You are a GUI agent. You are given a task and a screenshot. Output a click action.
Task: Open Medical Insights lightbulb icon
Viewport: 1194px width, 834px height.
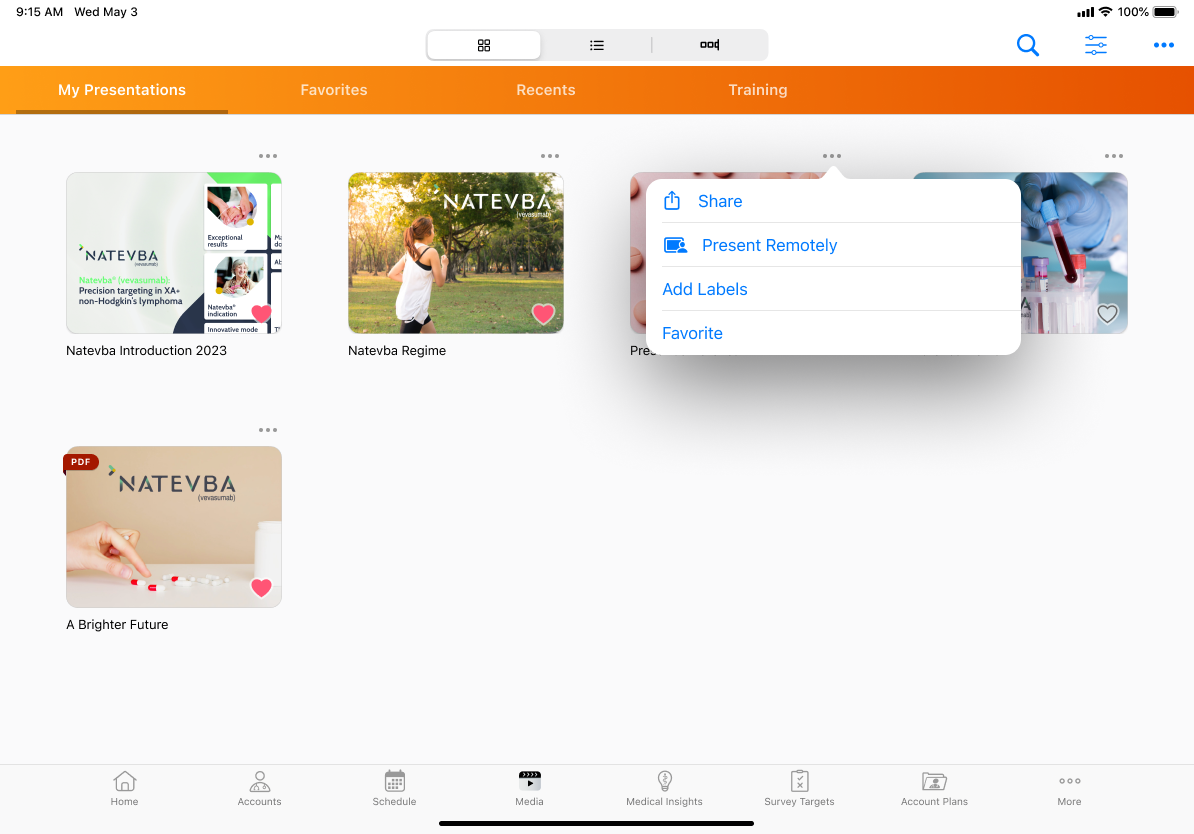(x=664, y=788)
